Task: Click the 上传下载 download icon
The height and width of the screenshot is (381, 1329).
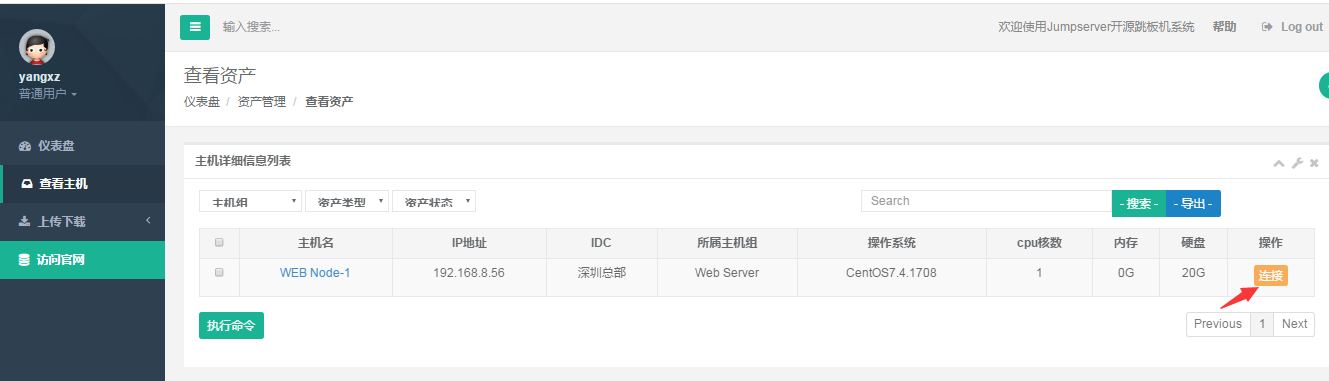Action: click(25, 222)
